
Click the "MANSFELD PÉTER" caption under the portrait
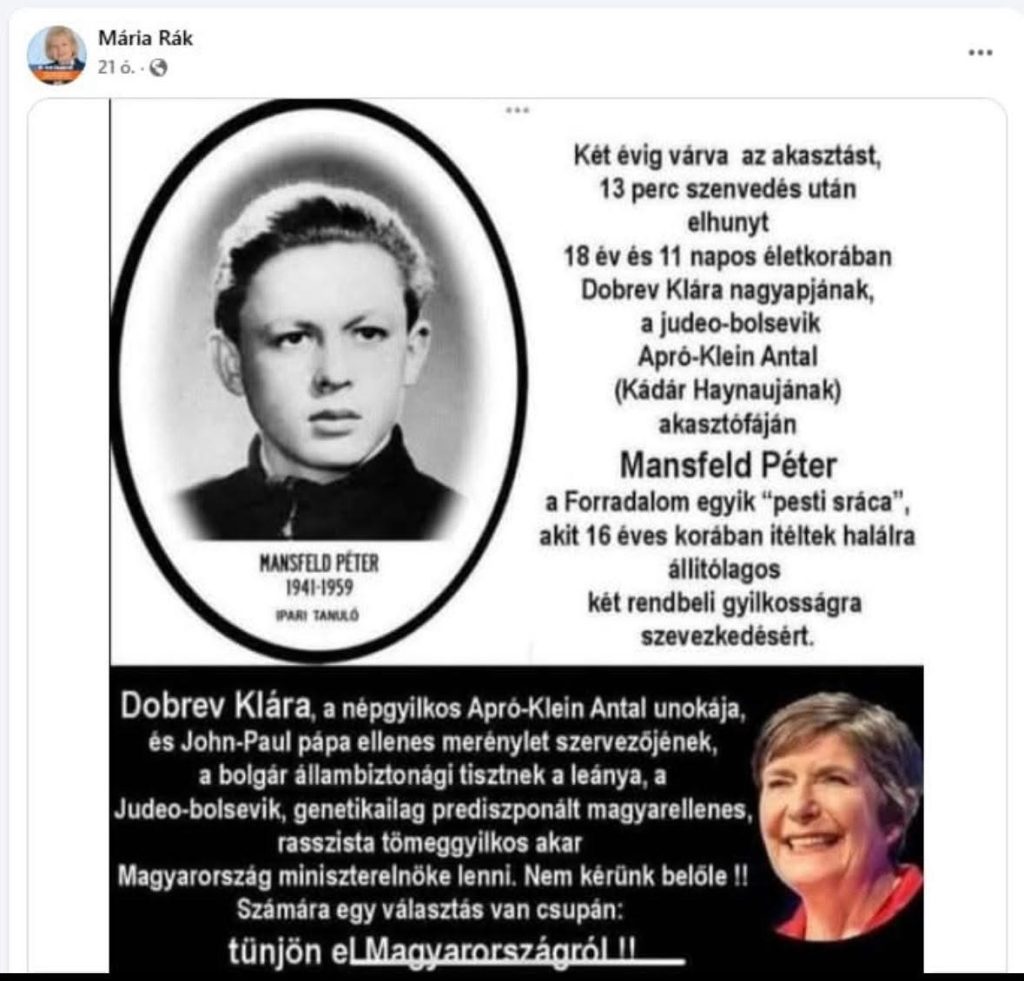[x=319, y=563]
